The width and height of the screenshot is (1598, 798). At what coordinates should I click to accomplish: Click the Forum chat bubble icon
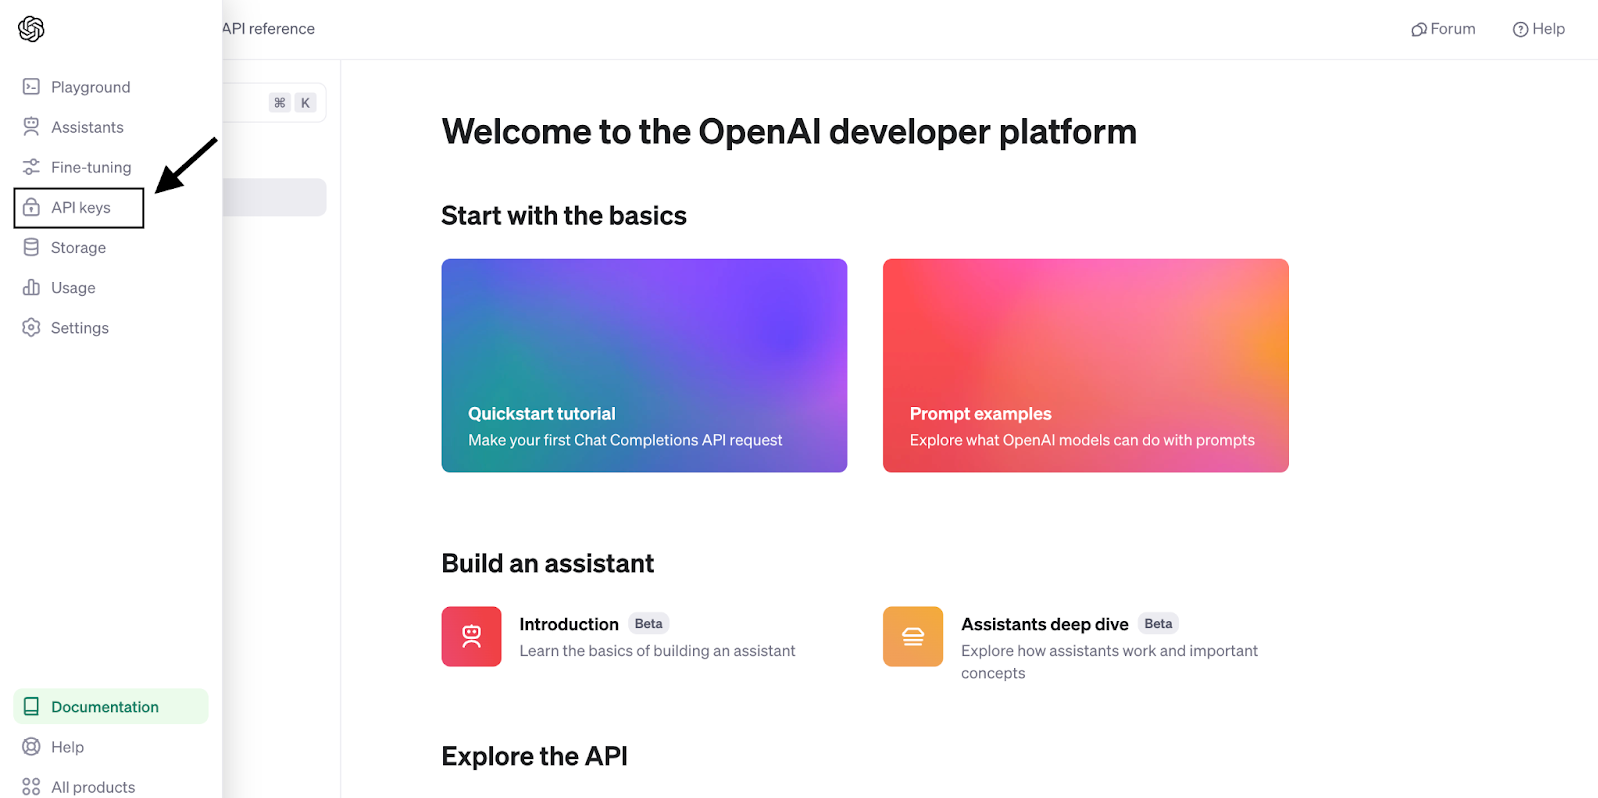[1418, 29]
